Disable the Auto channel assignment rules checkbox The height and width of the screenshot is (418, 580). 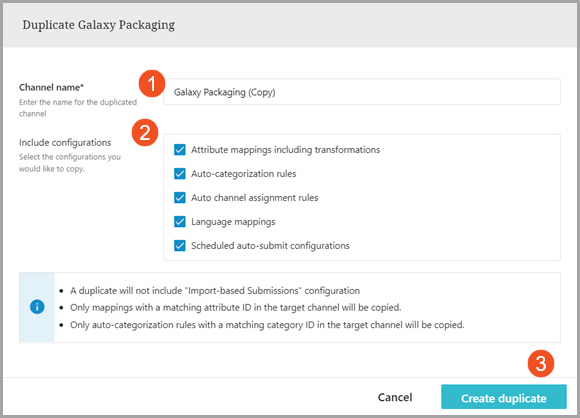click(180, 198)
